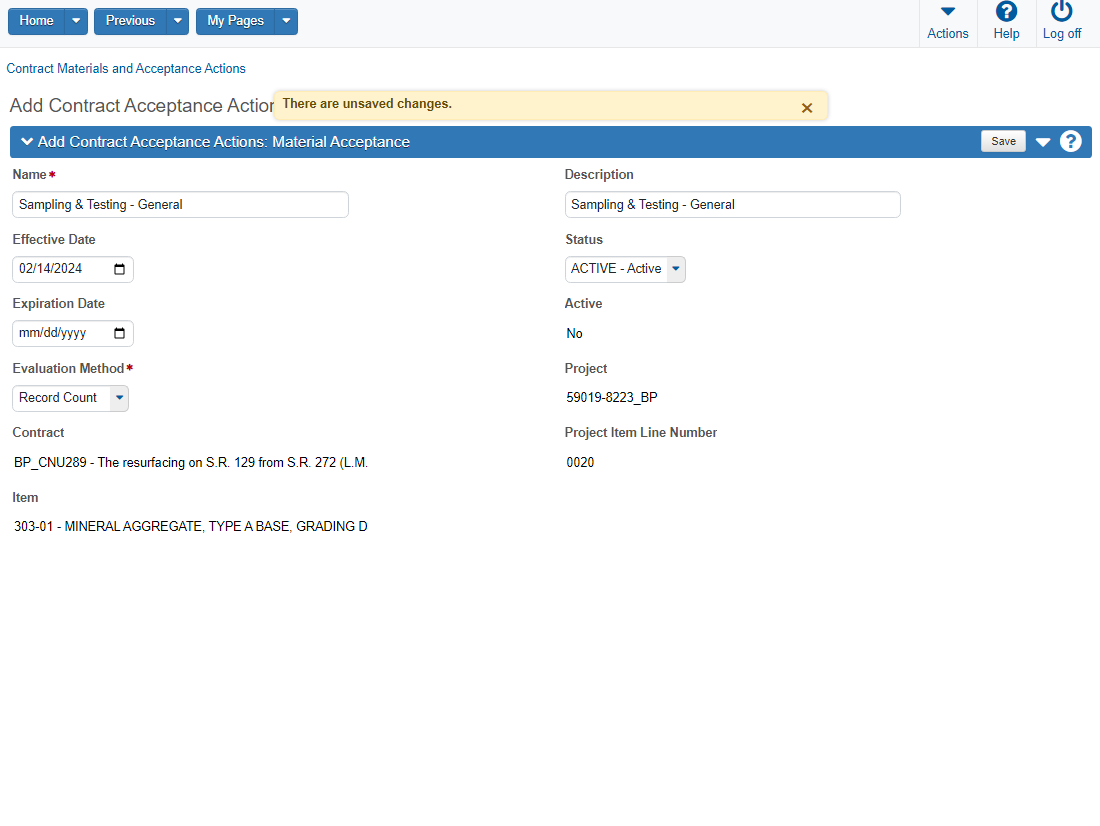1100x826 pixels.
Task: Open the component actions menu arrow beside Save
Action: 1043,142
